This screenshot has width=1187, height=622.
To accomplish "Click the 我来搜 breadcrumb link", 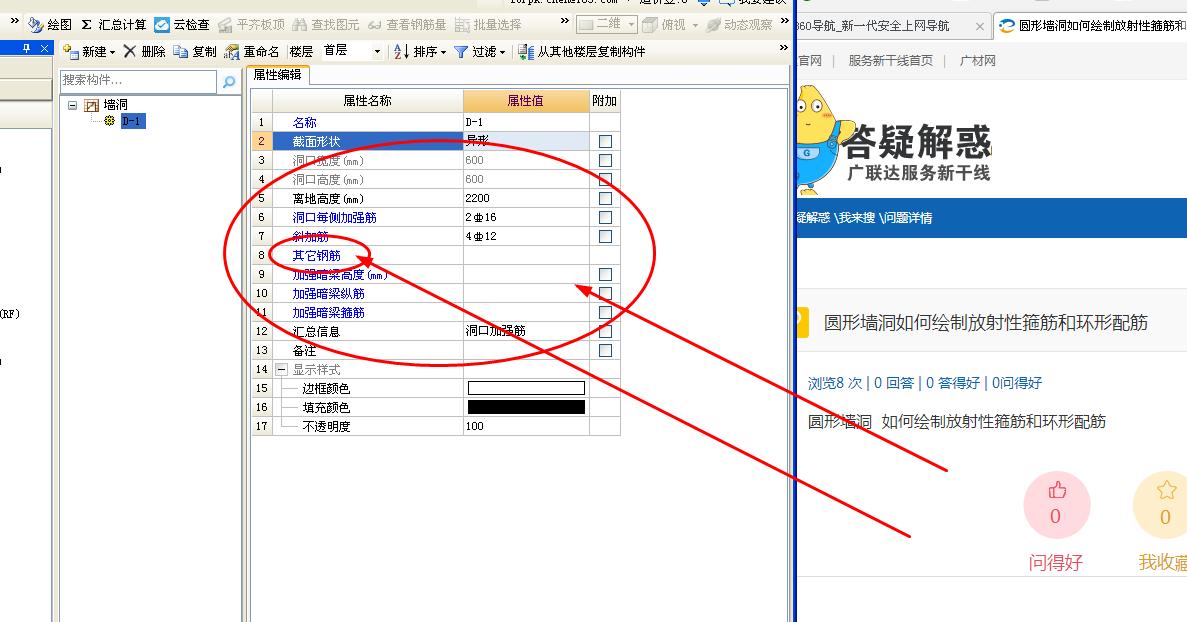I will click(855, 218).
